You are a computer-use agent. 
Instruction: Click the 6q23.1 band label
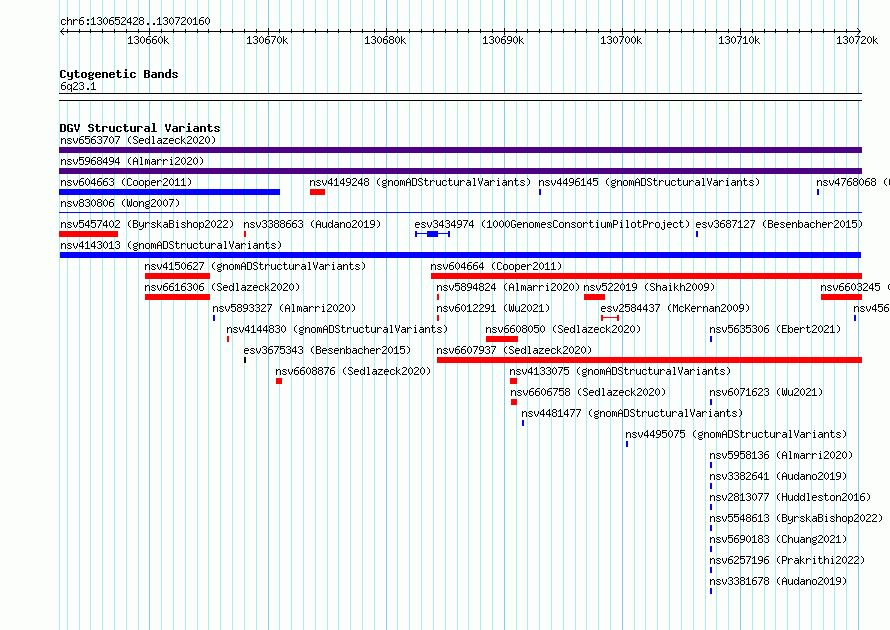tap(78, 86)
